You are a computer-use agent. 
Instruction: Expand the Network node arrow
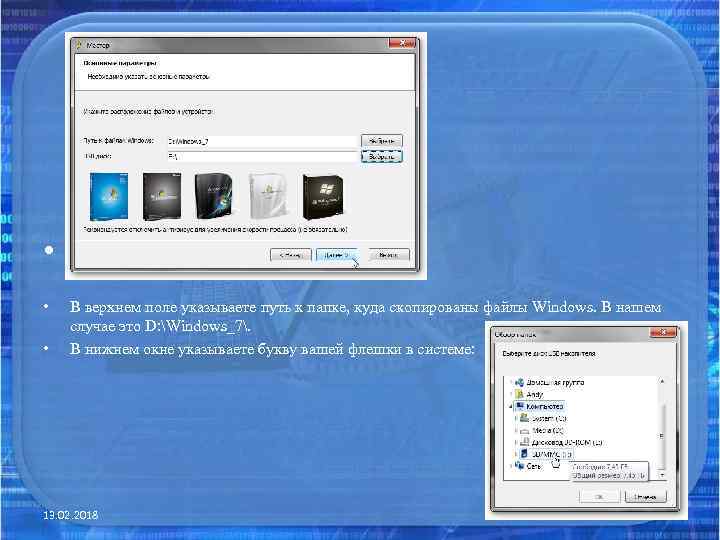coord(511,466)
